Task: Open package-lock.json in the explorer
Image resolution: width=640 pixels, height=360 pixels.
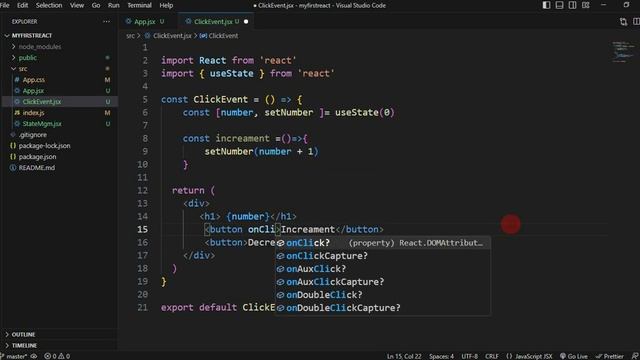Action: point(59,146)
